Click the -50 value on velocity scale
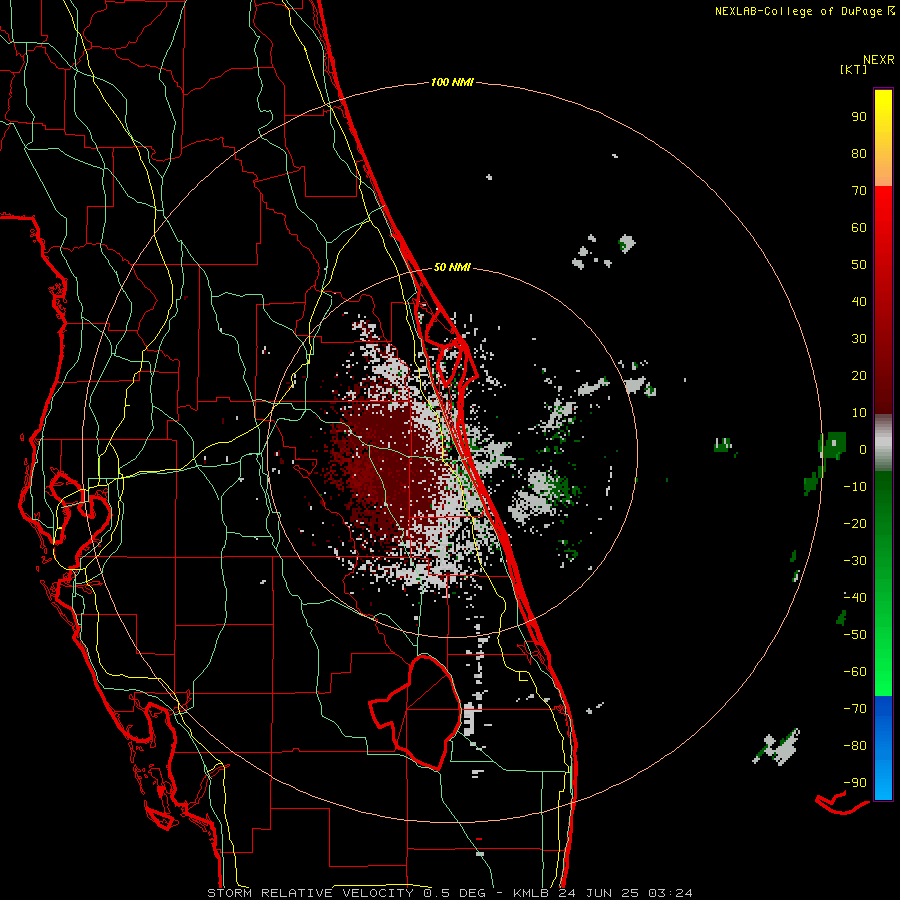Screen dimensions: 900x900 pyautogui.click(x=855, y=635)
